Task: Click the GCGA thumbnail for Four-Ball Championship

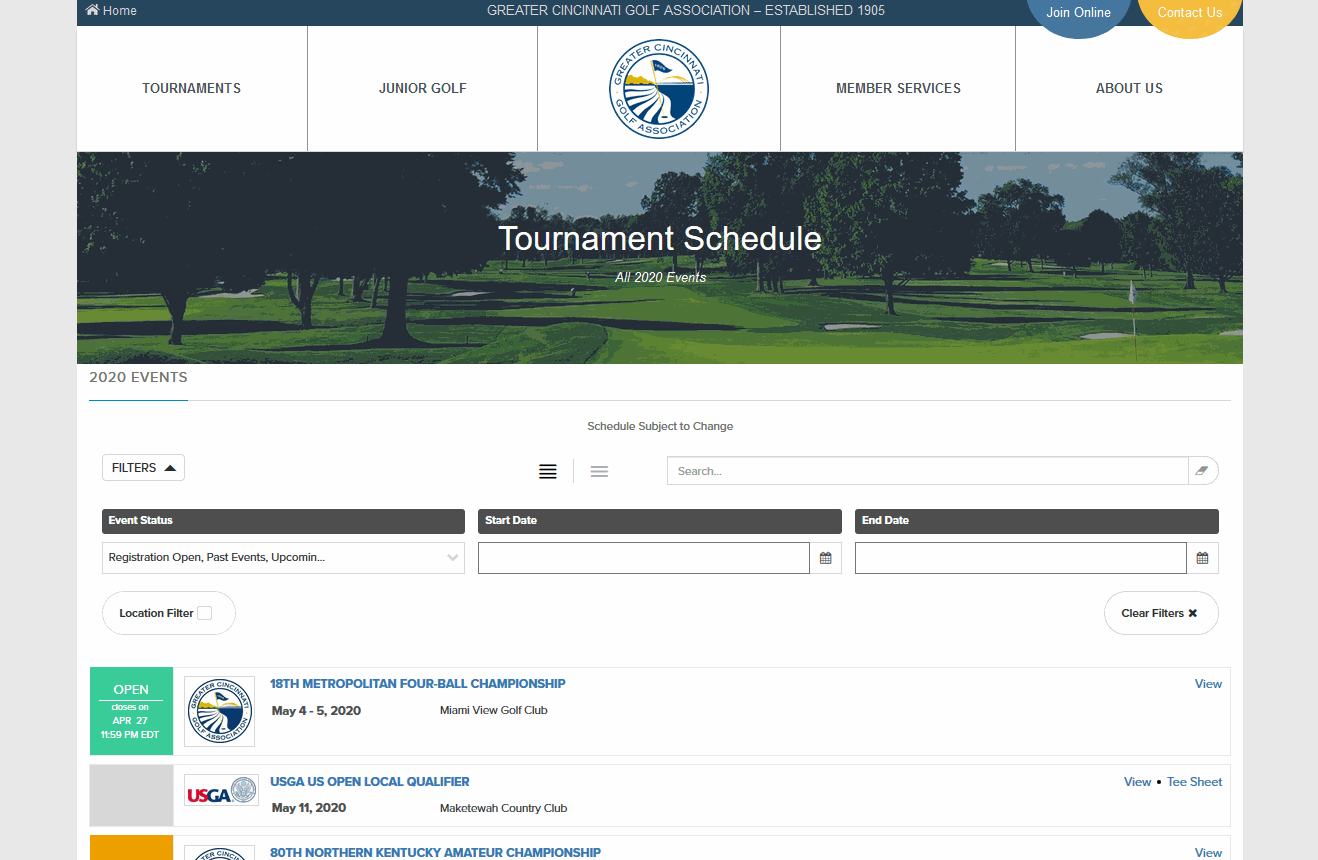Action: coord(219,711)
